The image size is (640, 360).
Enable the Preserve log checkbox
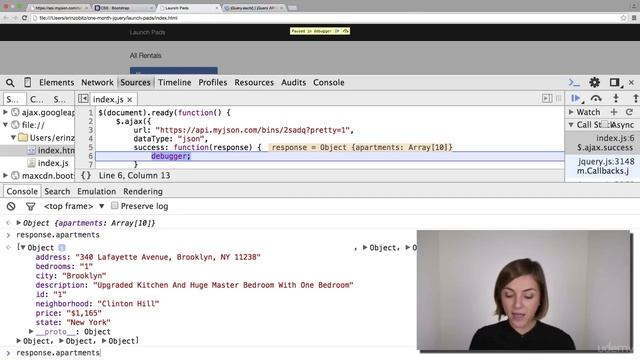coord(115,206)
